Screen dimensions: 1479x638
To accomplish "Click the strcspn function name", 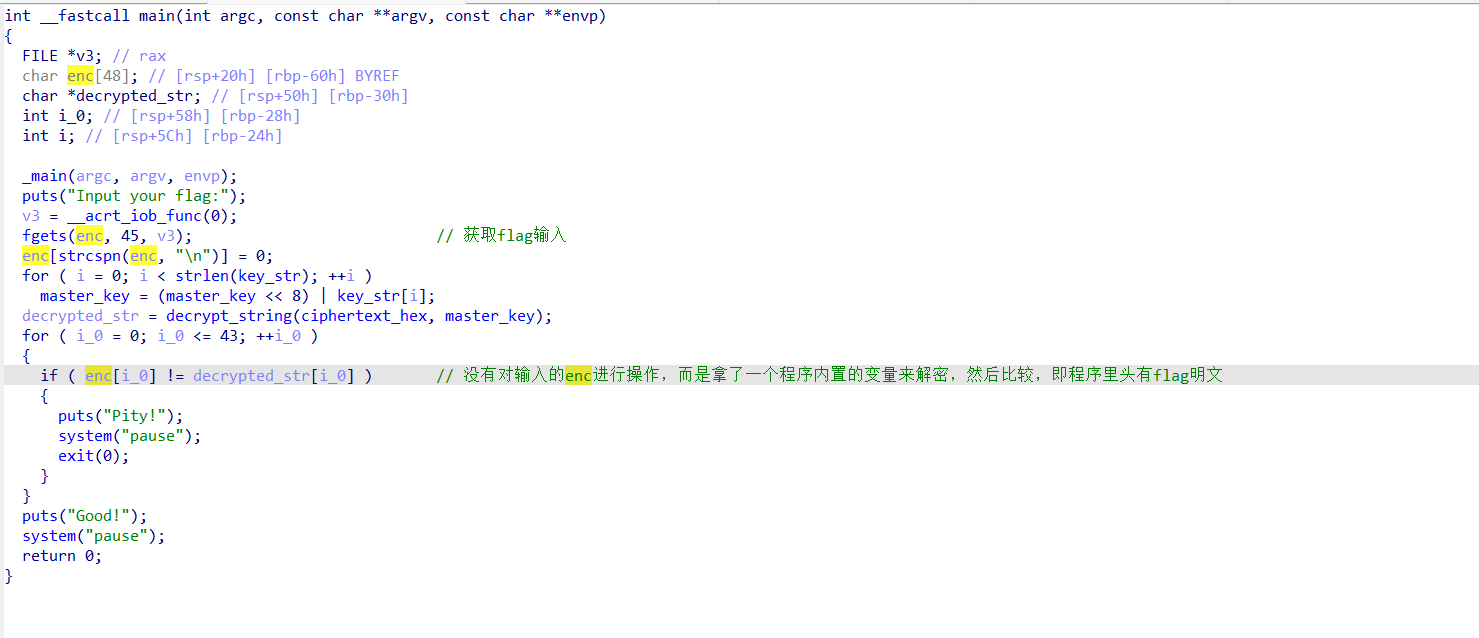I will pyautogui.click(x=89, y=256).
